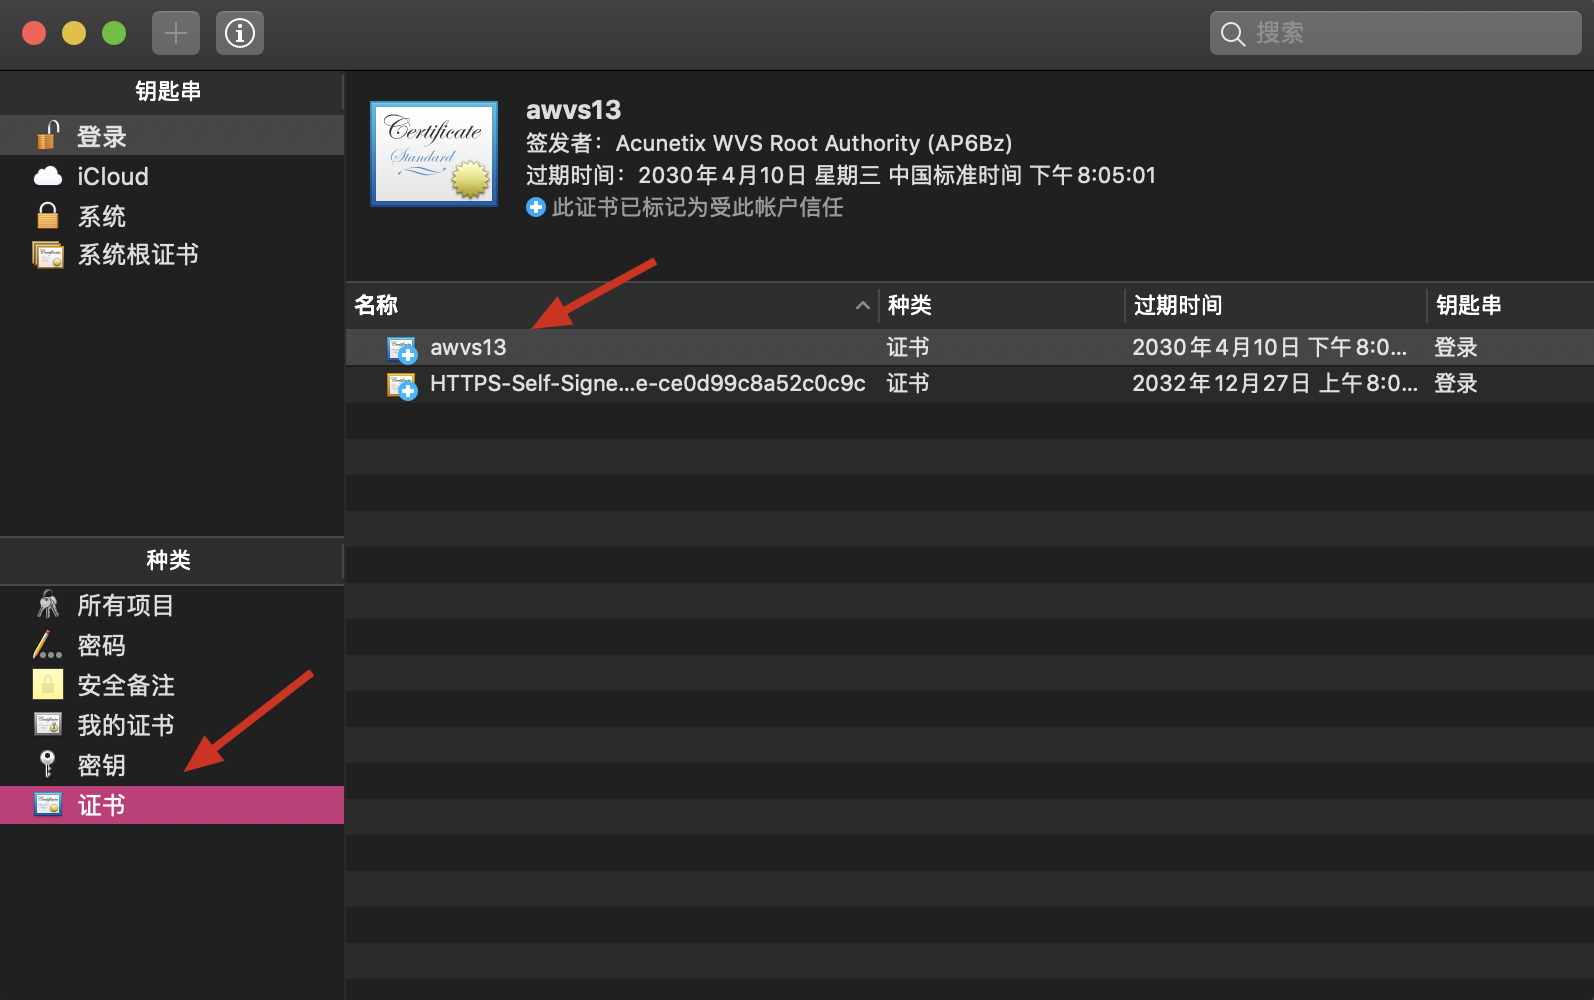Viewport: 1594px width, 1000px height.
Task: Show the 所有项目 category
Action: click(126, 605)
